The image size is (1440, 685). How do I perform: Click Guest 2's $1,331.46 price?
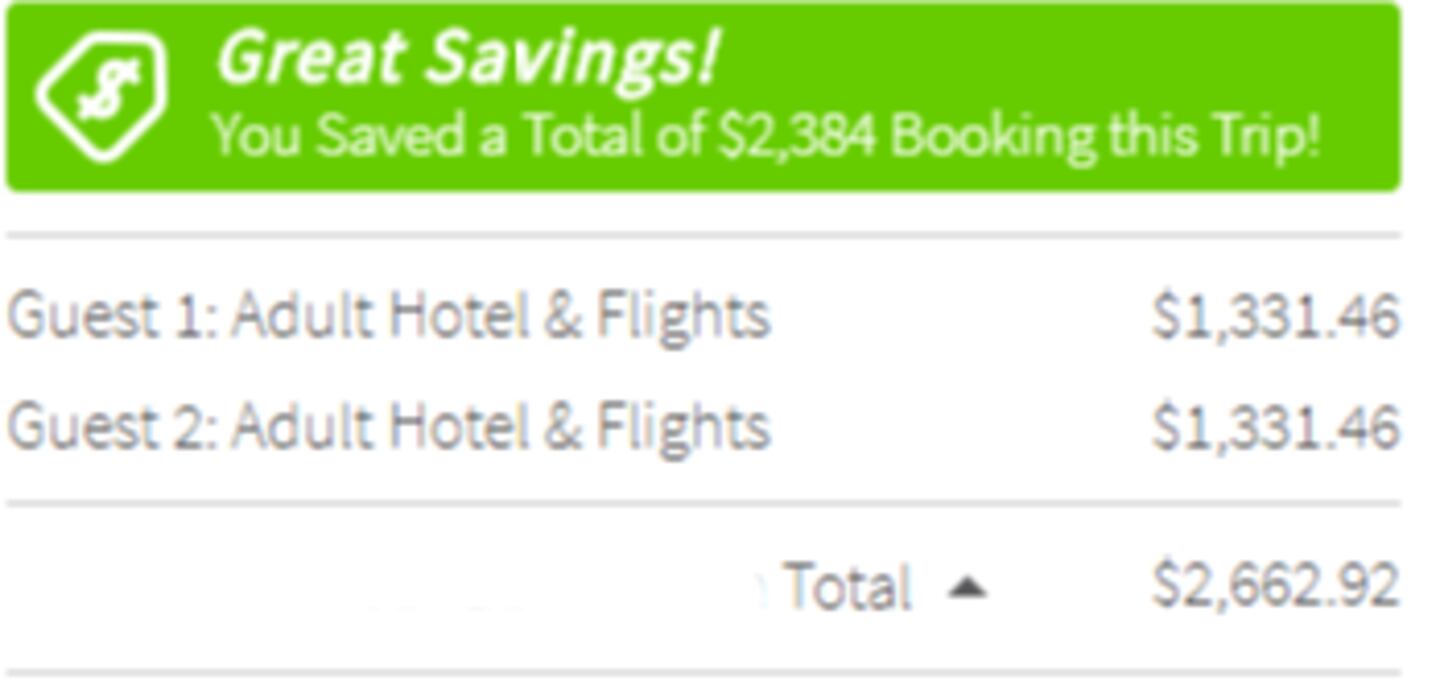(1275, 427)
